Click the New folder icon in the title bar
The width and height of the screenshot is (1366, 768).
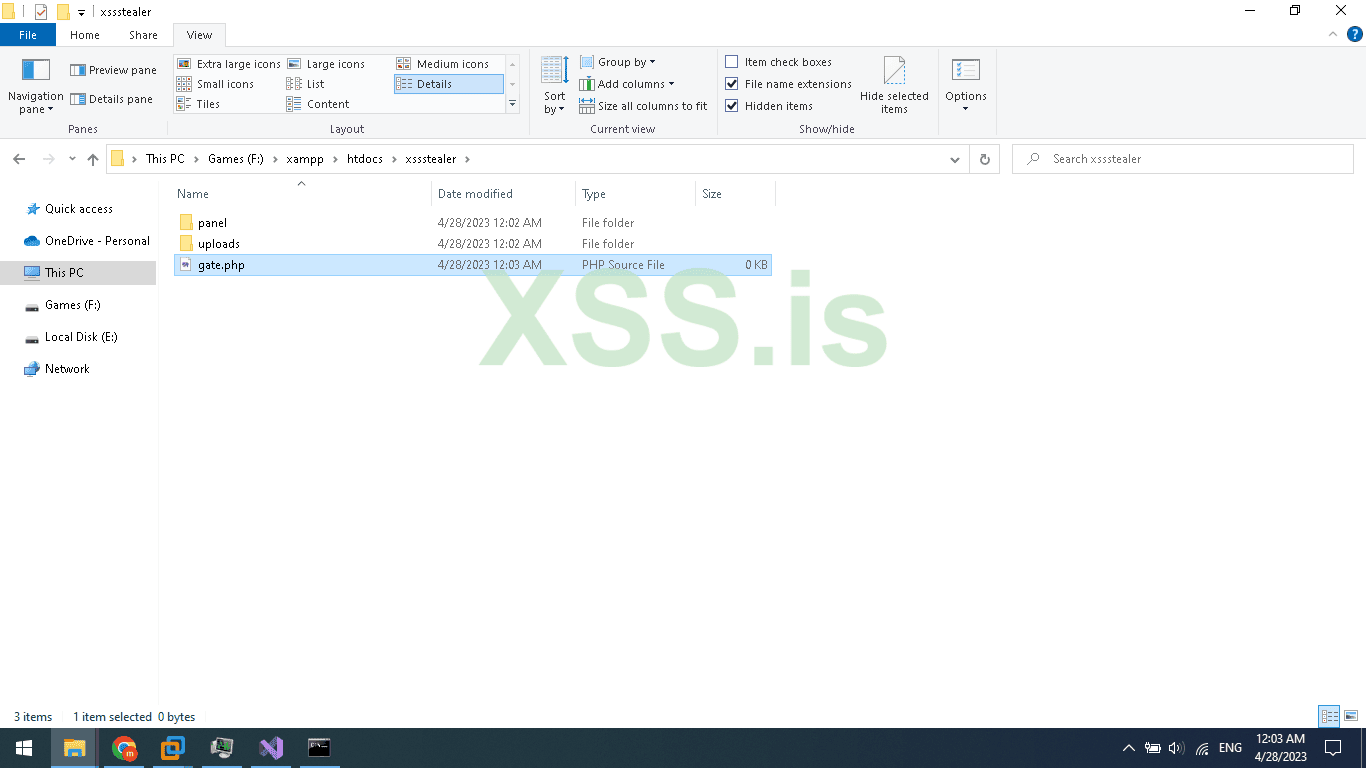(63, 12)
